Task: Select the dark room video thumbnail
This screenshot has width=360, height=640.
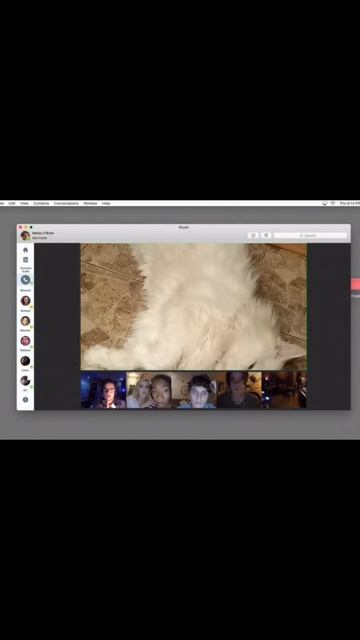Action: [284, 390]
